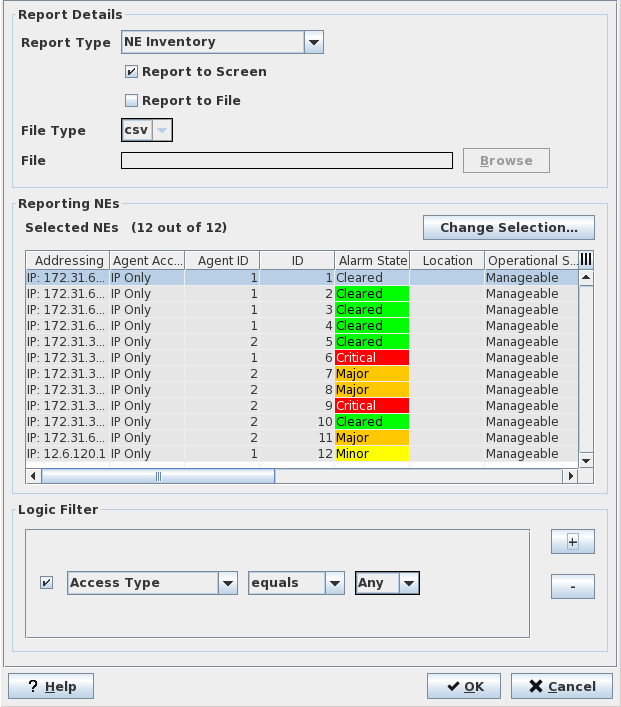Confirm with the OK button
The image size is (621, 707).
click(x=464, y=686)
